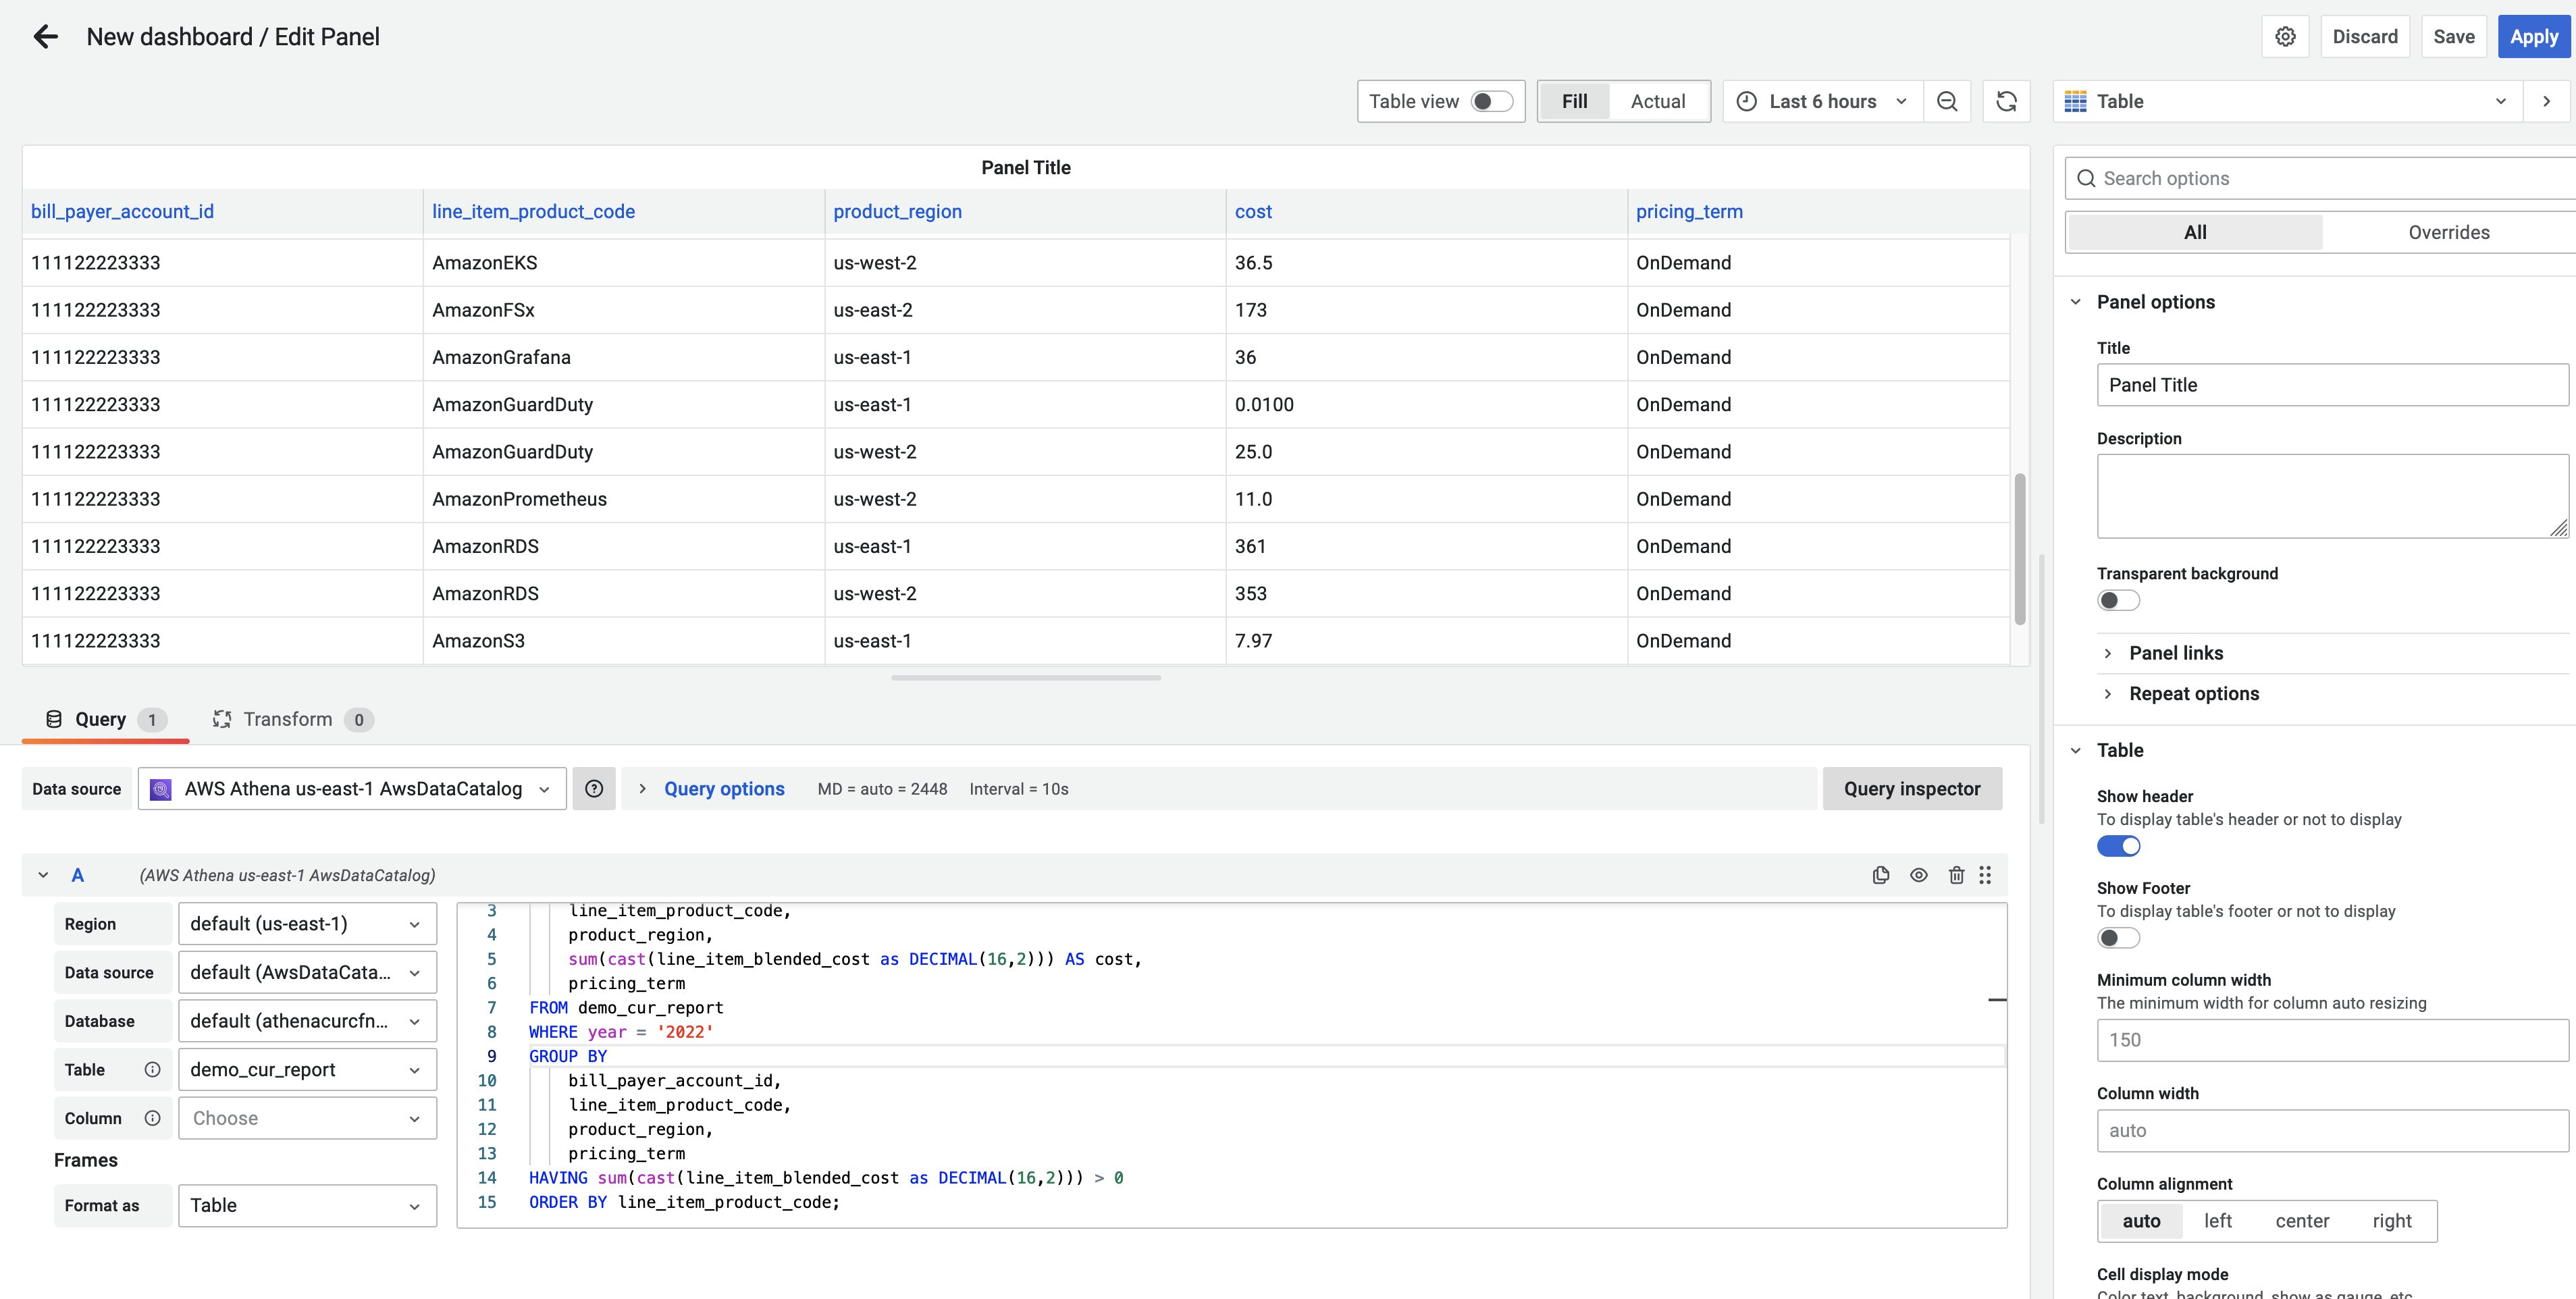This screenshot has height=1299, width=2576.
Task: Hide query A response via the eye icon
Action: (x=1919, y=874)
